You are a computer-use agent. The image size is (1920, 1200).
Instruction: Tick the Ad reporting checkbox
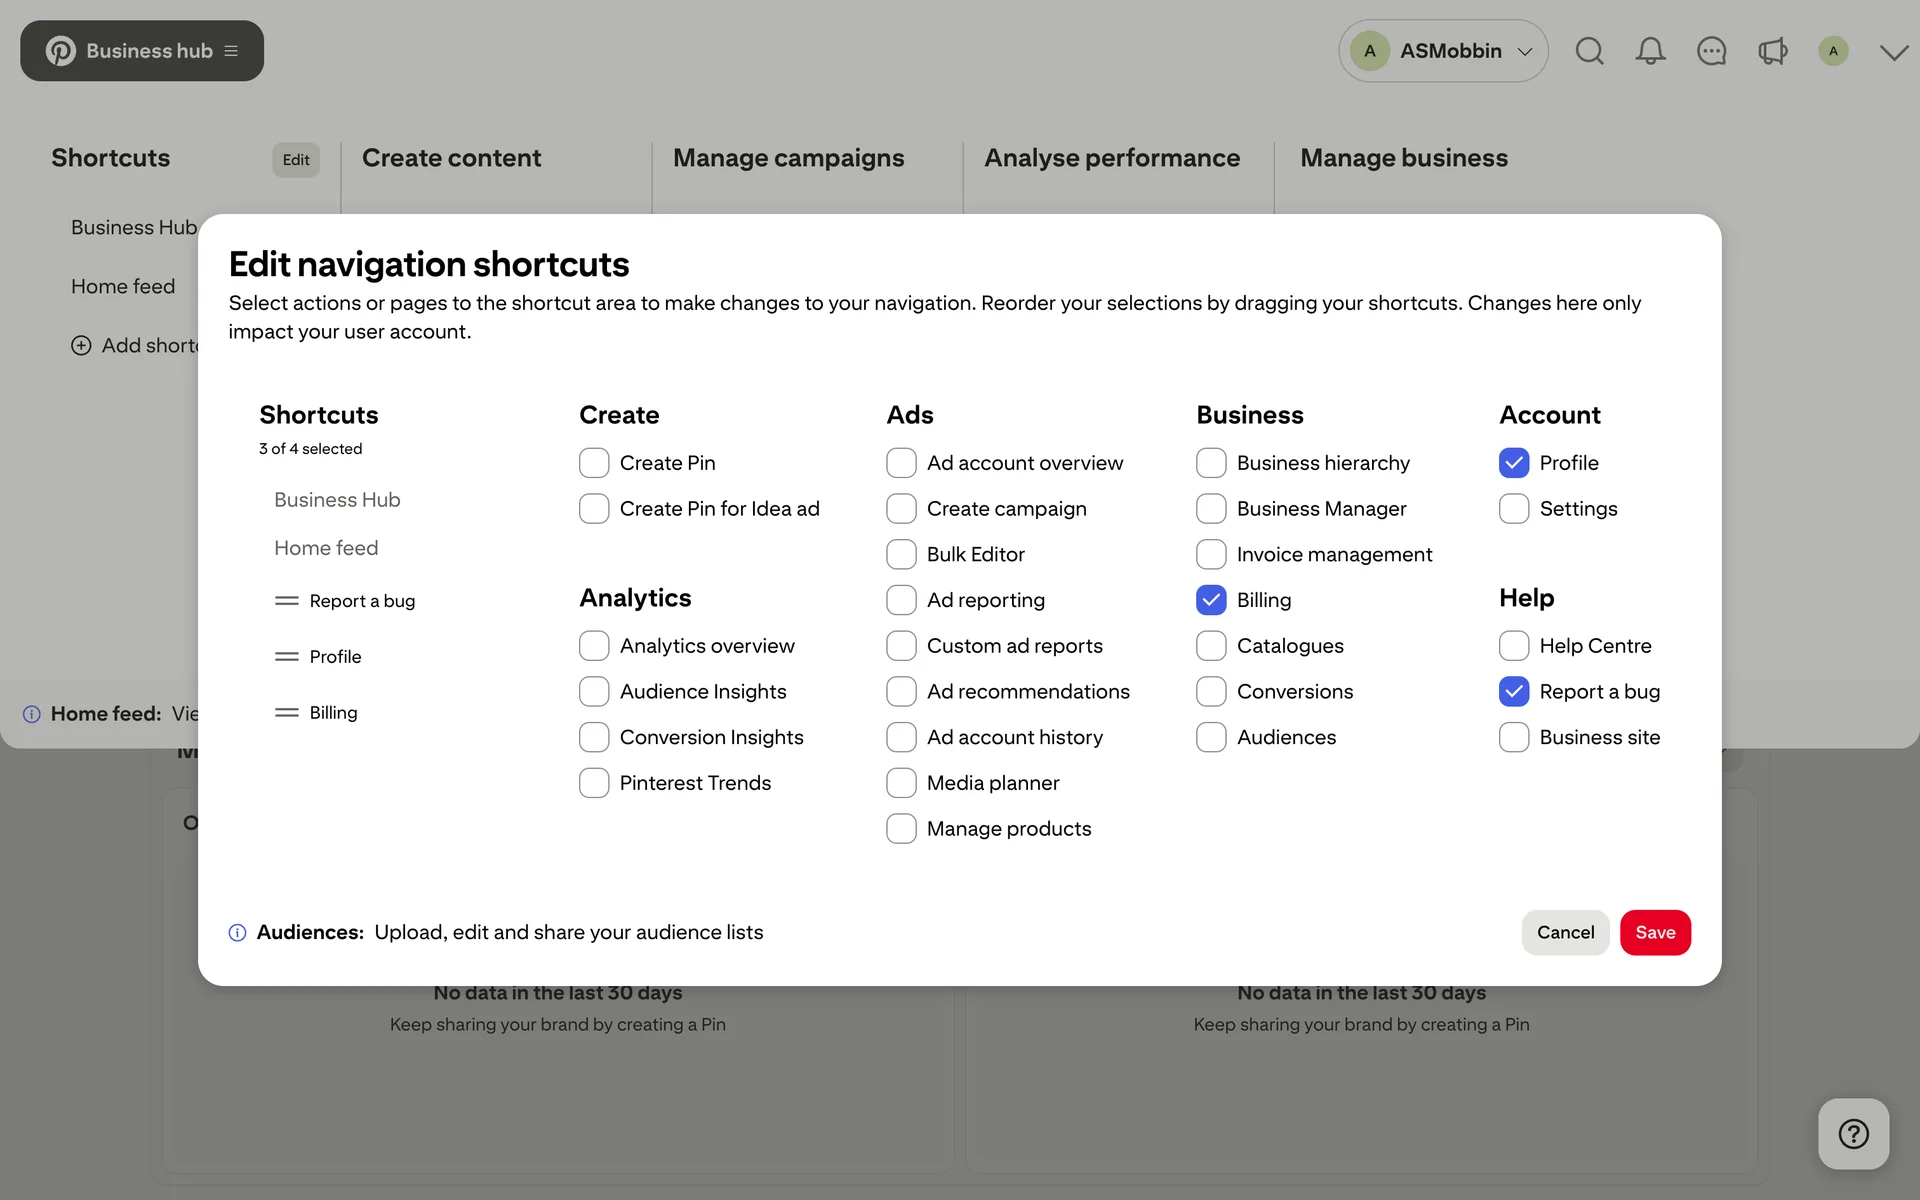pos(901,600)
